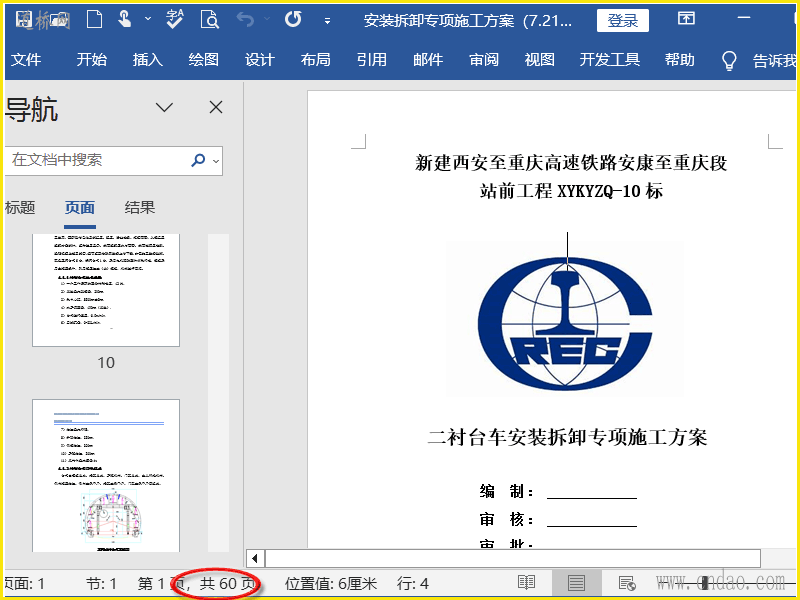
Task: Switch to the 插入 ribbon tab
Action: click(148, 60)
